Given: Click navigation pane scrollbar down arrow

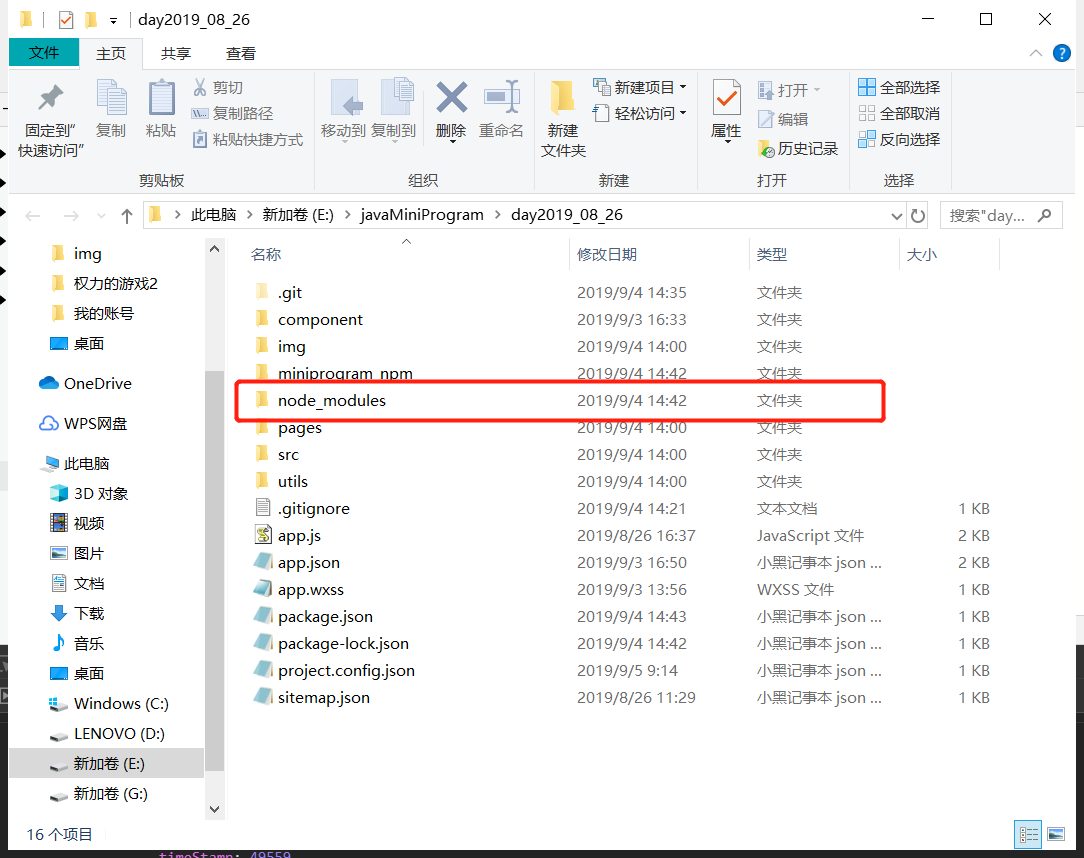Looking at the screenshot, I should click(x=214, y=810).
